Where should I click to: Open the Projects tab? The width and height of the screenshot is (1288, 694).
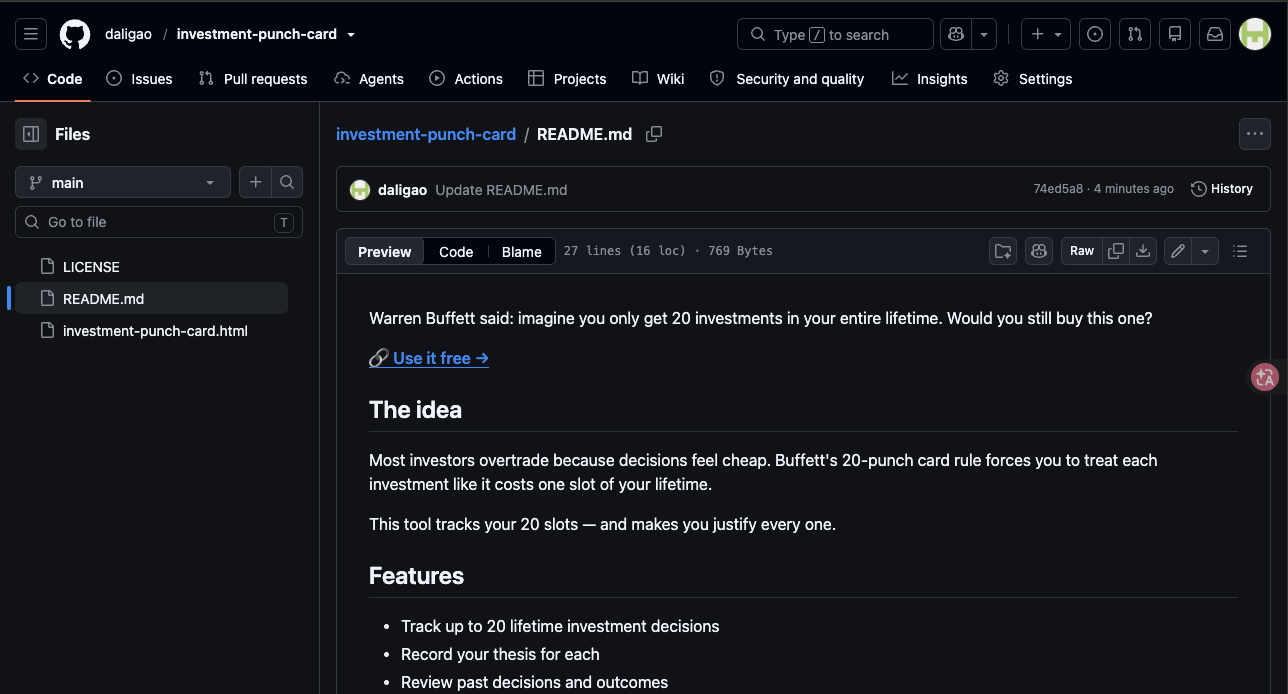click(x=567, y=79)
